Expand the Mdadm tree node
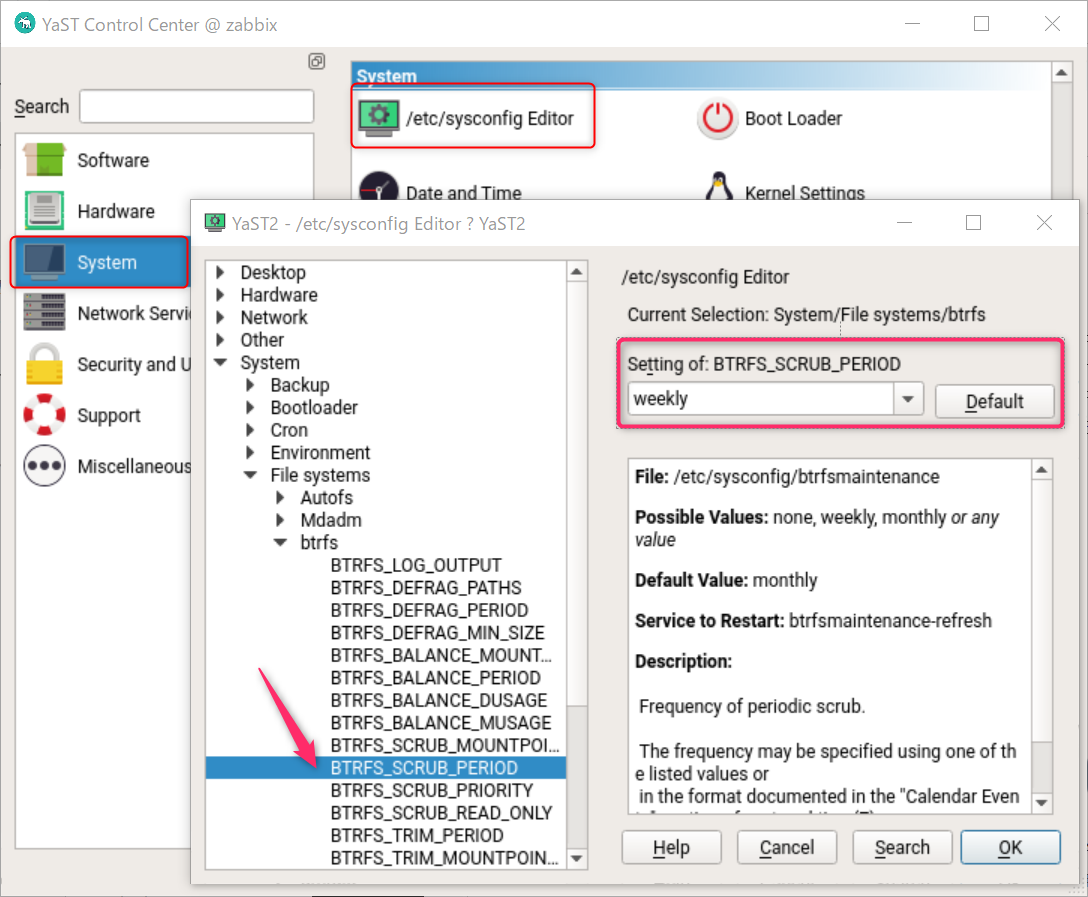This screenshot has height=897, width=1088. (280, 520)
